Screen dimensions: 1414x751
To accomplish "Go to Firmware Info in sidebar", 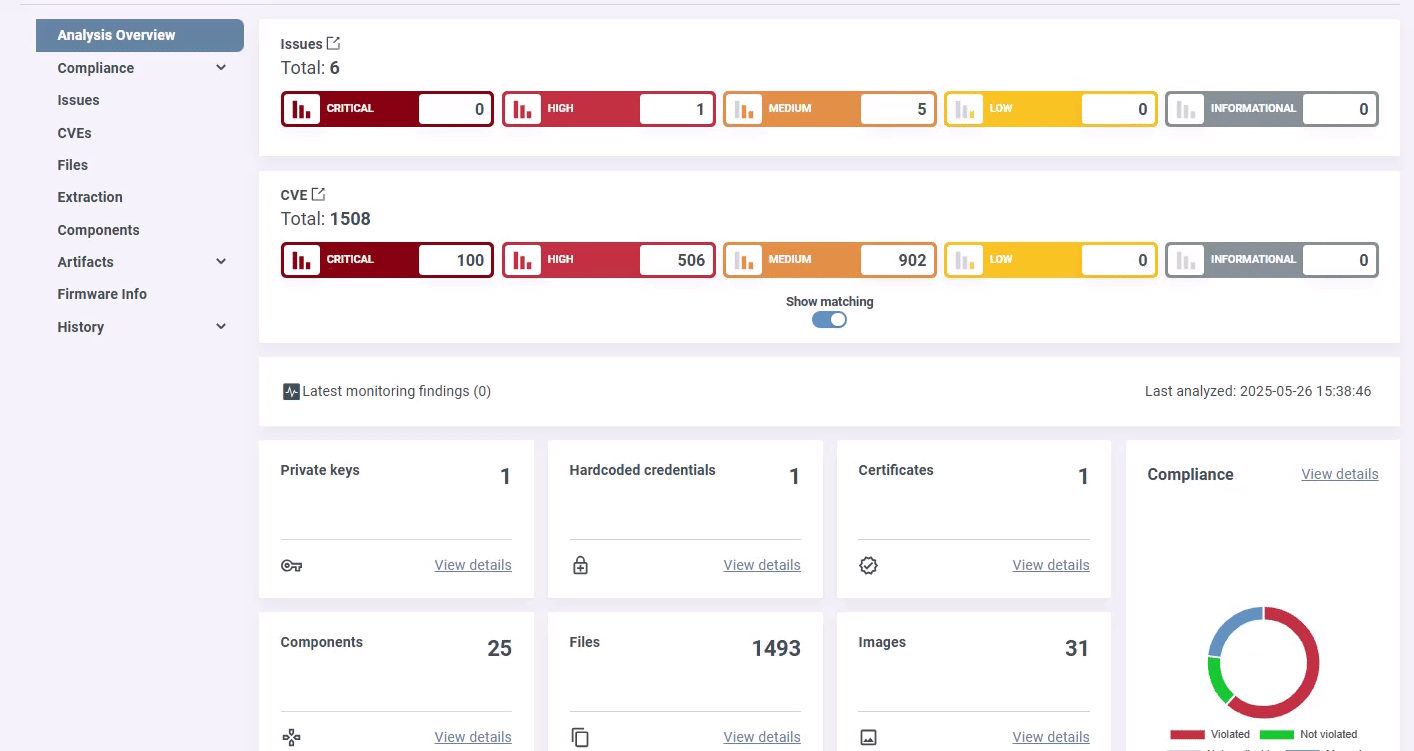I will [x=102, y=294].
